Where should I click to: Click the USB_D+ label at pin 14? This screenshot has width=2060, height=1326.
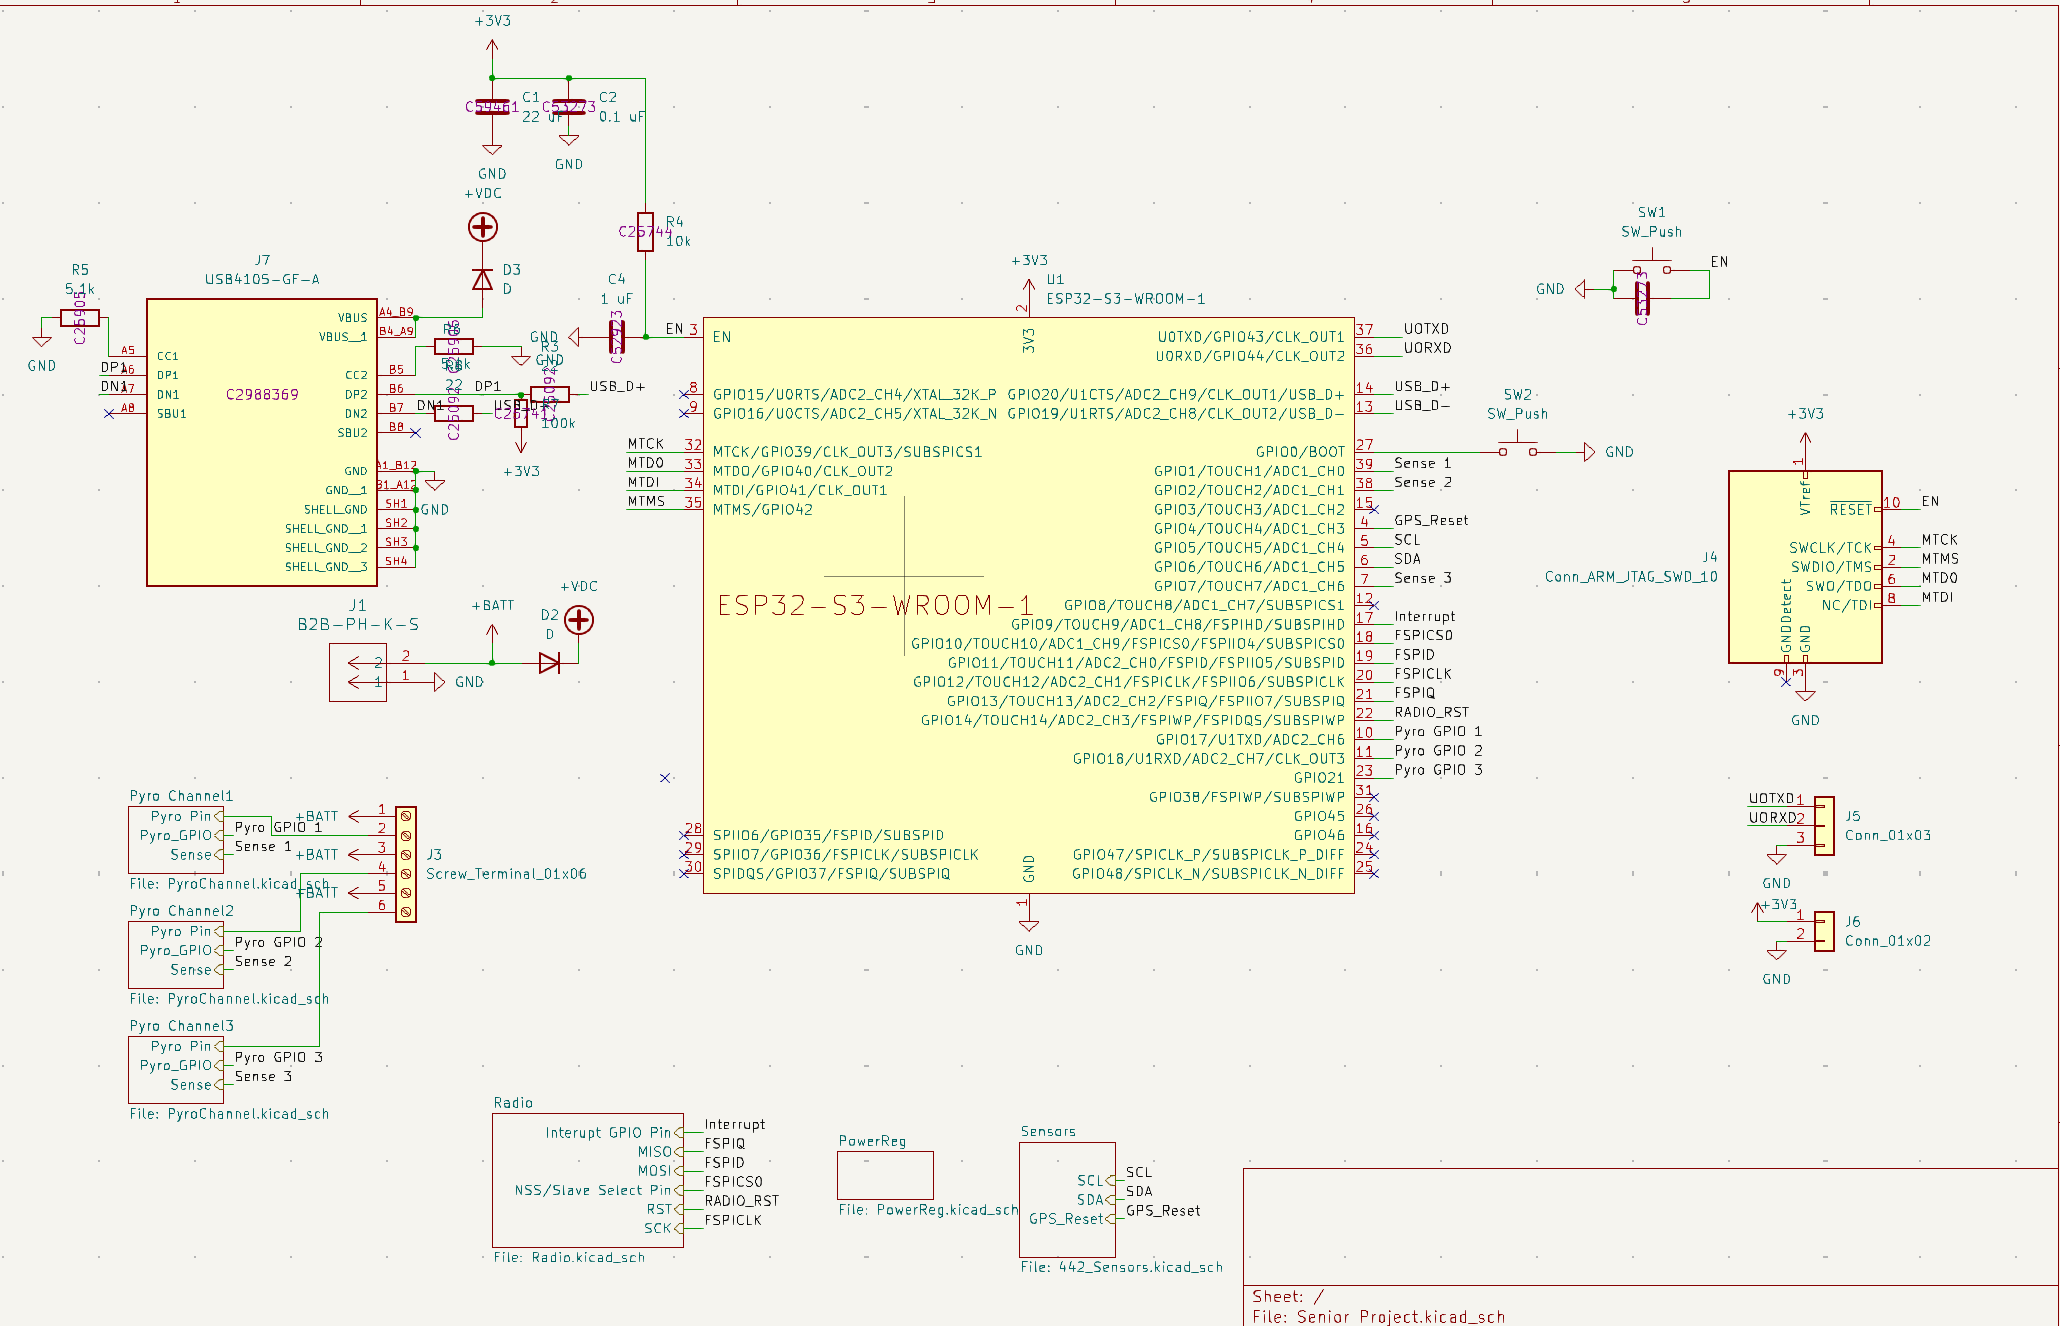coord(1422,386)
